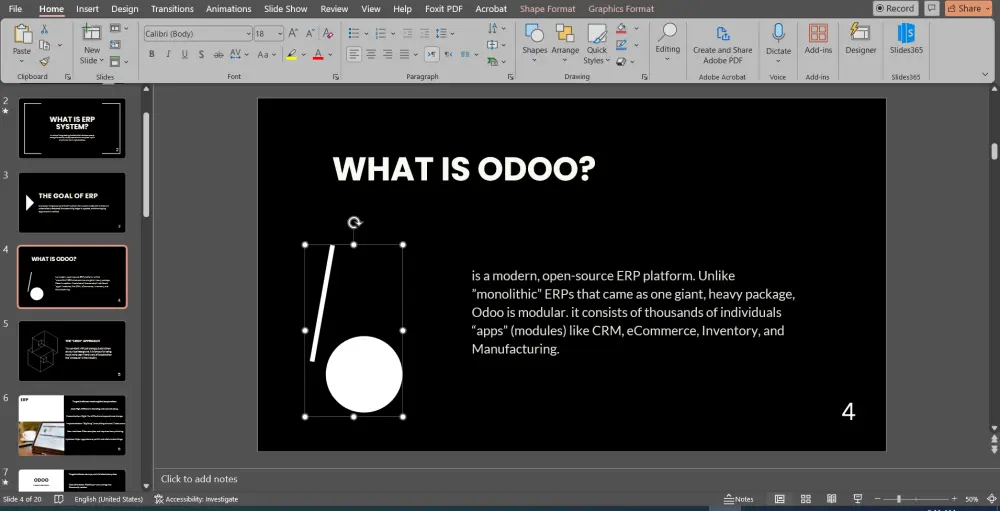The height and width of the screenshot is (511, 1000).
Task: Start Slide Show from status bar icon
Action: 858,499
